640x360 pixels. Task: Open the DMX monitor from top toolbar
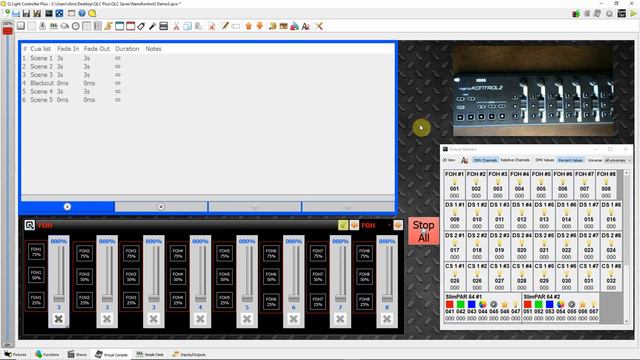pos(49,13)
